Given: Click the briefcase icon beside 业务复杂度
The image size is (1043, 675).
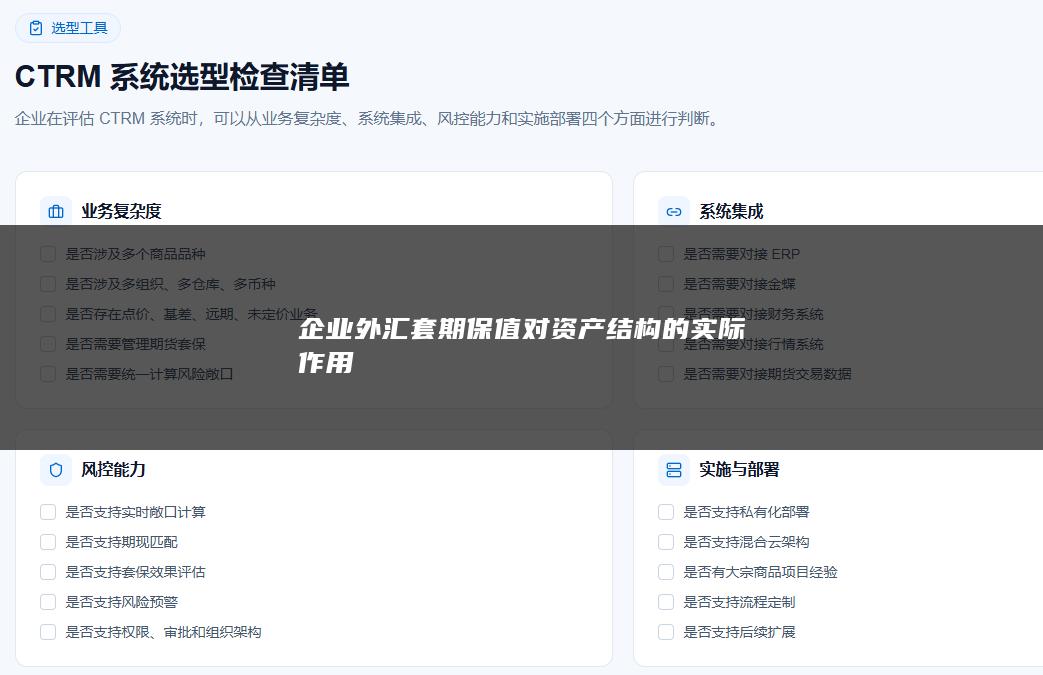Looking at the screenshot, I should [56, 211].
